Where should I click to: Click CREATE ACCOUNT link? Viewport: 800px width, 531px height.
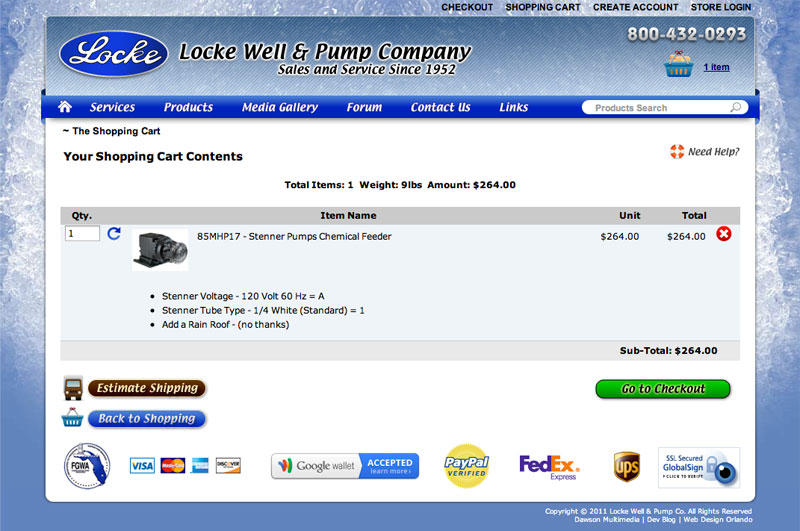[635, 7]
